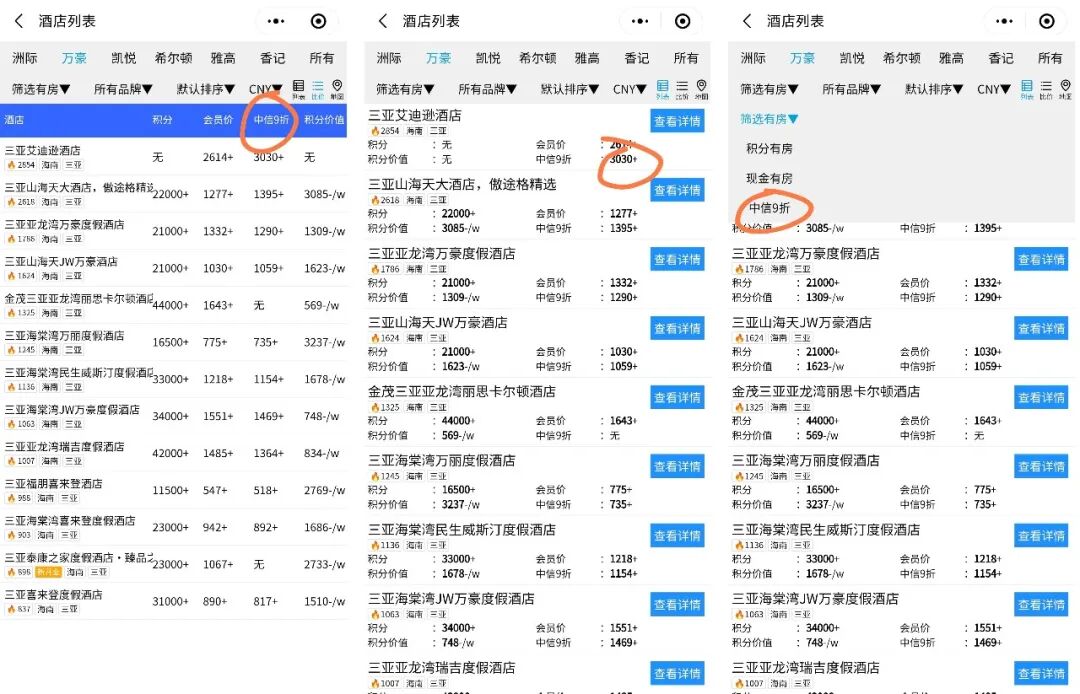
Task: Expand 所有品牌 dropdown in left panel
Action: [x=123, y=89]
